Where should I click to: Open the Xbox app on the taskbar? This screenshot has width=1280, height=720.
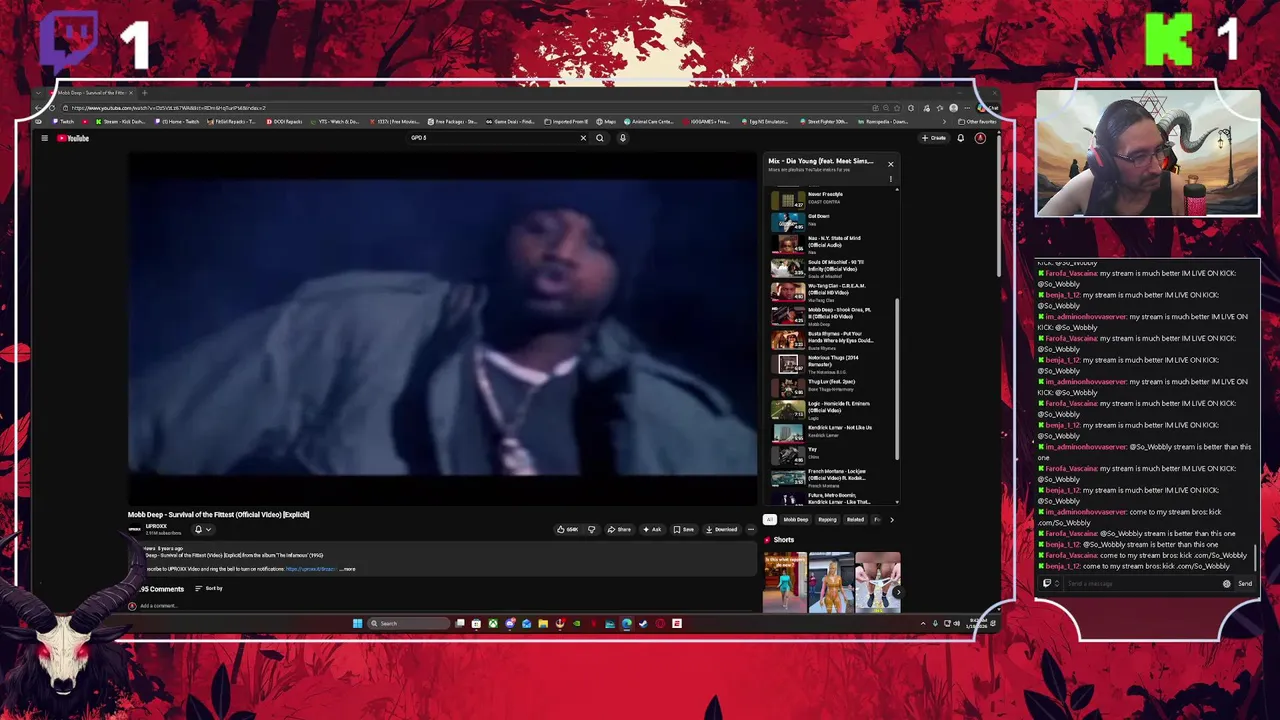point(493,624)
